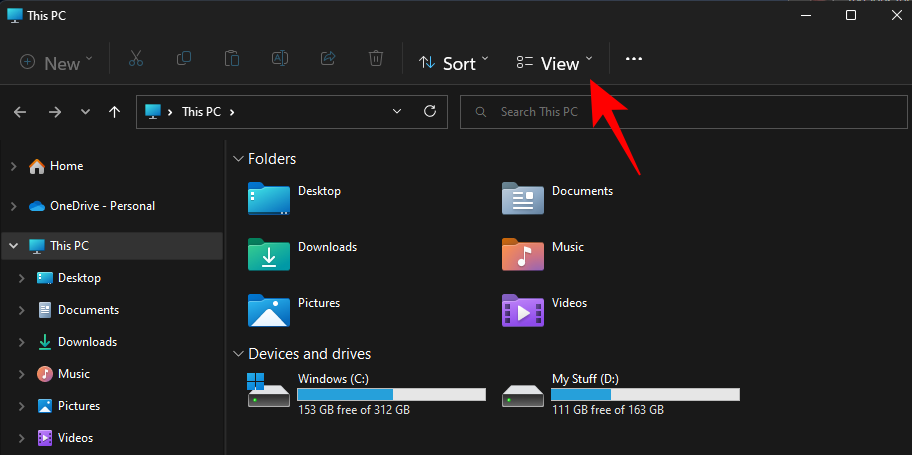The image size is (912, 455).
Task: Click the Copy icon in toolbar
Action: pos(184,58)
